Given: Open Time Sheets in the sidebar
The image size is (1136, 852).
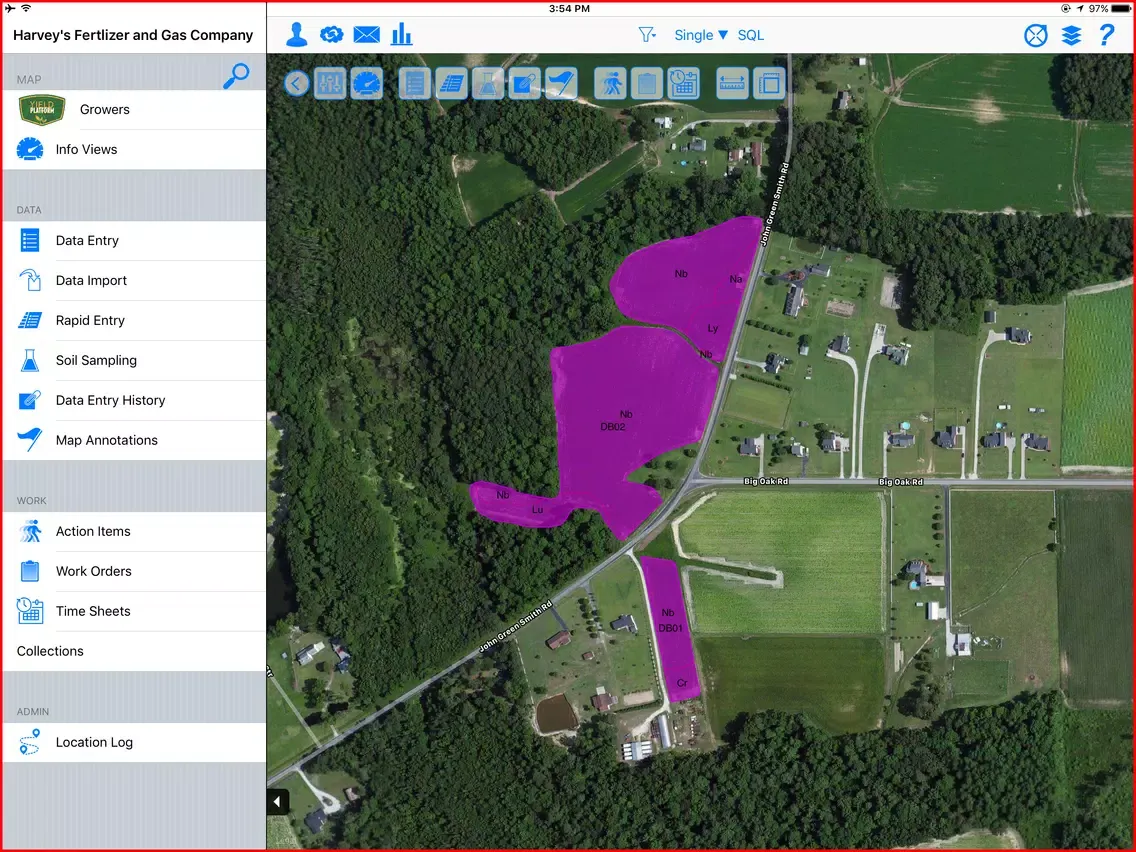Looking at the screenshot, I should [x=134, y=611].
